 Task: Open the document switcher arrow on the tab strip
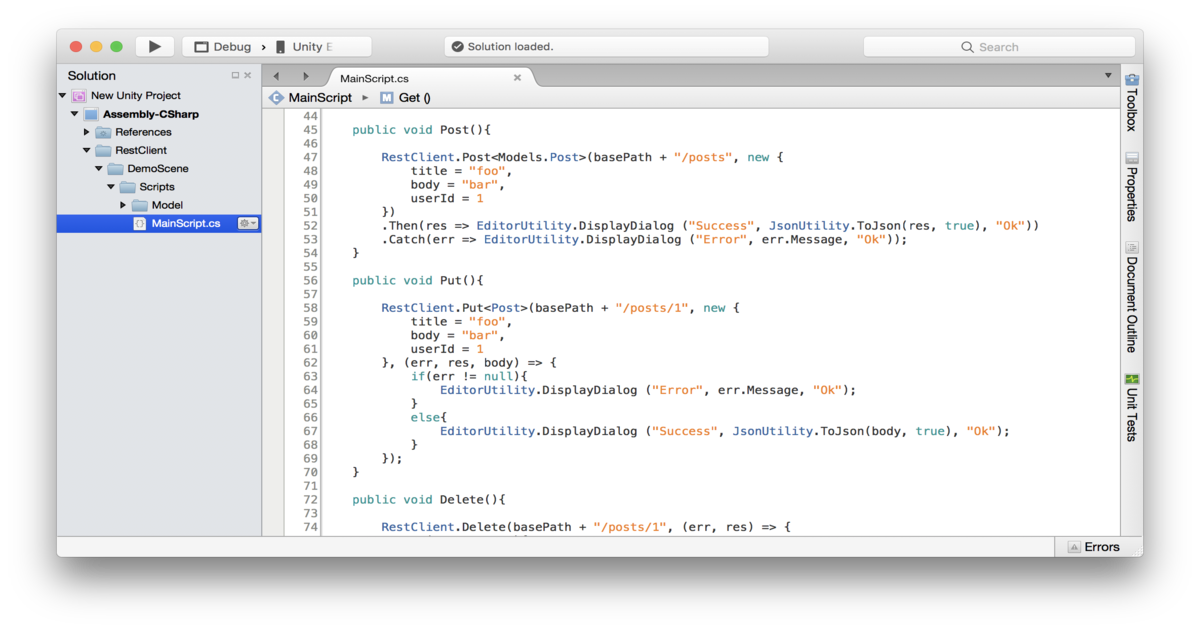pos(1107,76)
